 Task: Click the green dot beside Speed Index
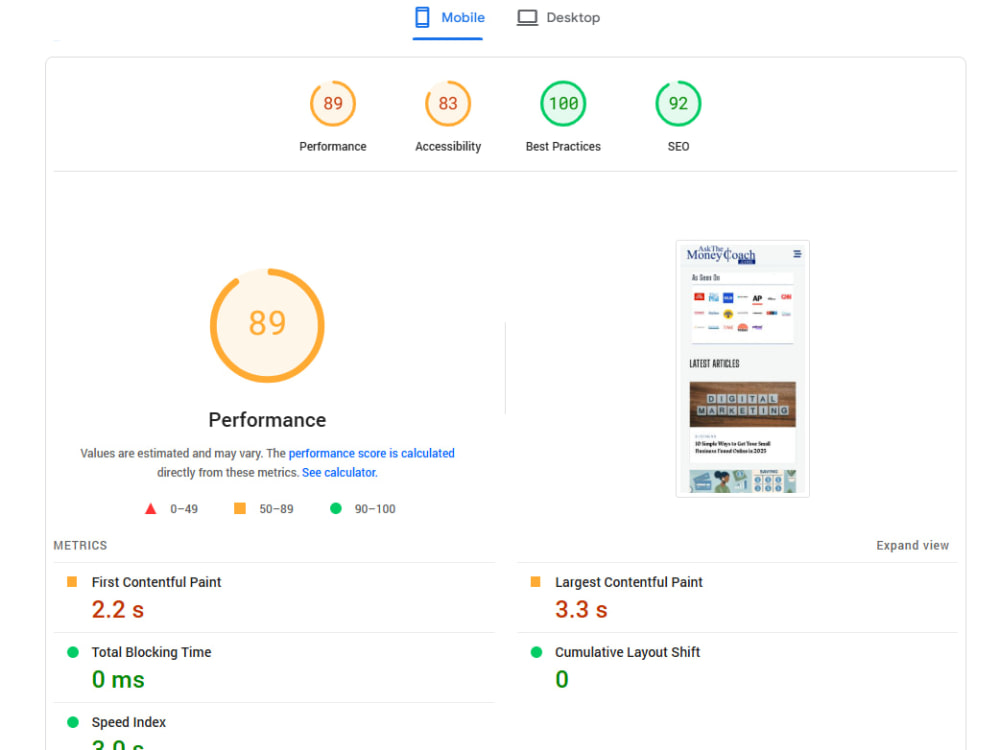pos(73,722)
